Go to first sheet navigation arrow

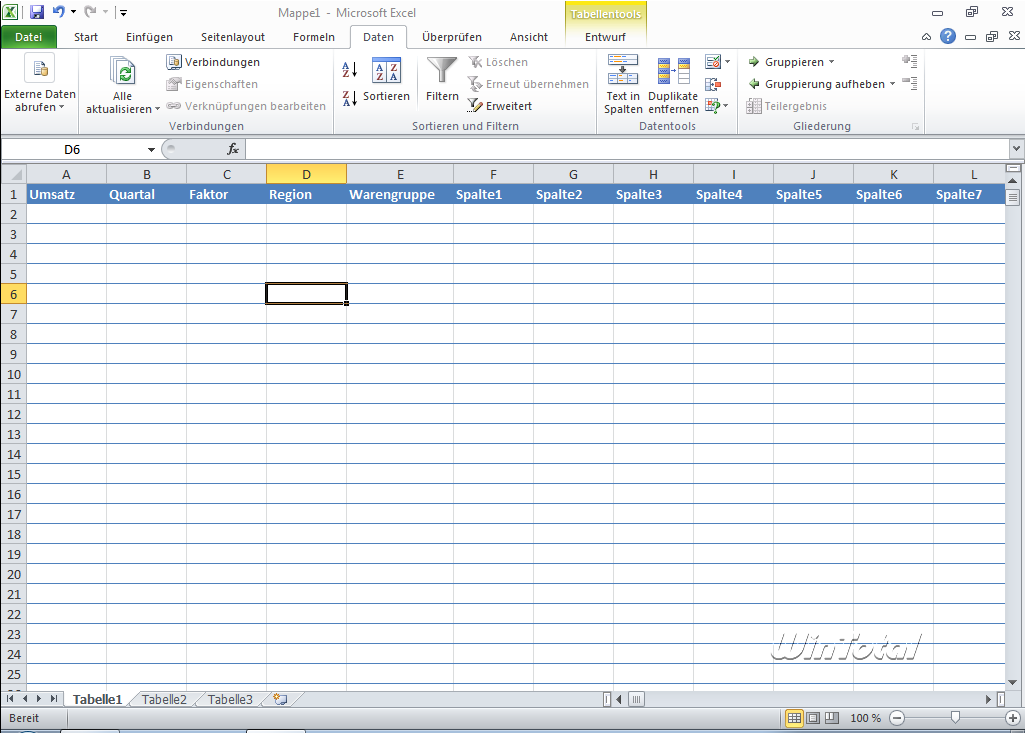(x=10, y=699)
